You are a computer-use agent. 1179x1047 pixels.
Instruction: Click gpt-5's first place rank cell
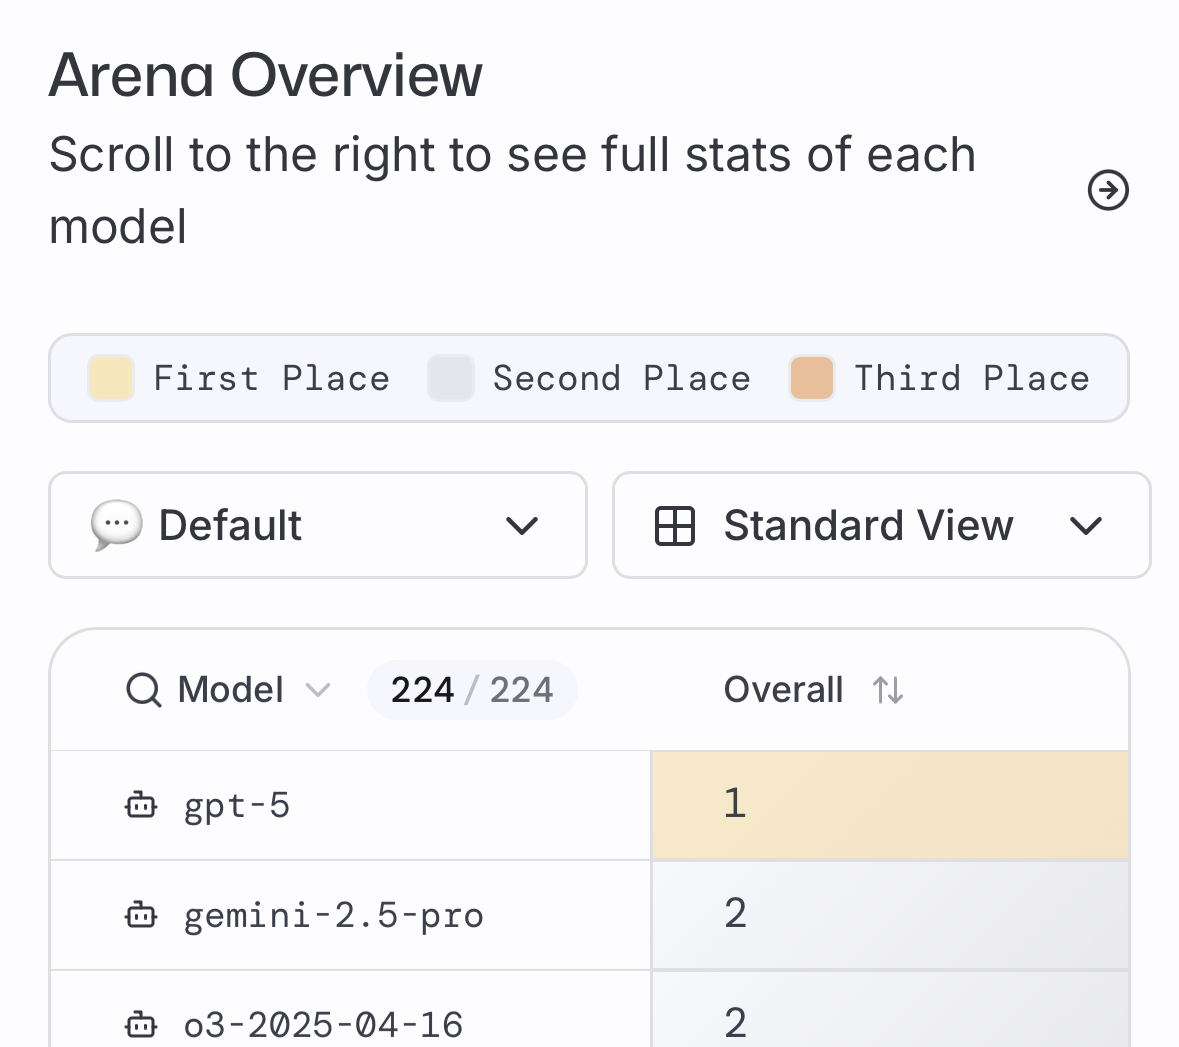click(889, 805)
